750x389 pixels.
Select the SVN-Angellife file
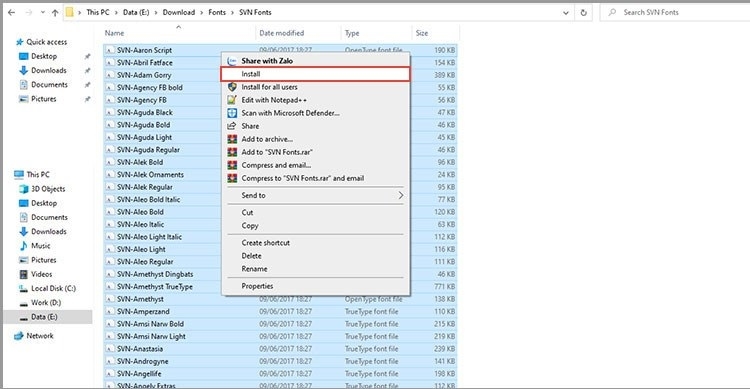tap(139, 374)
